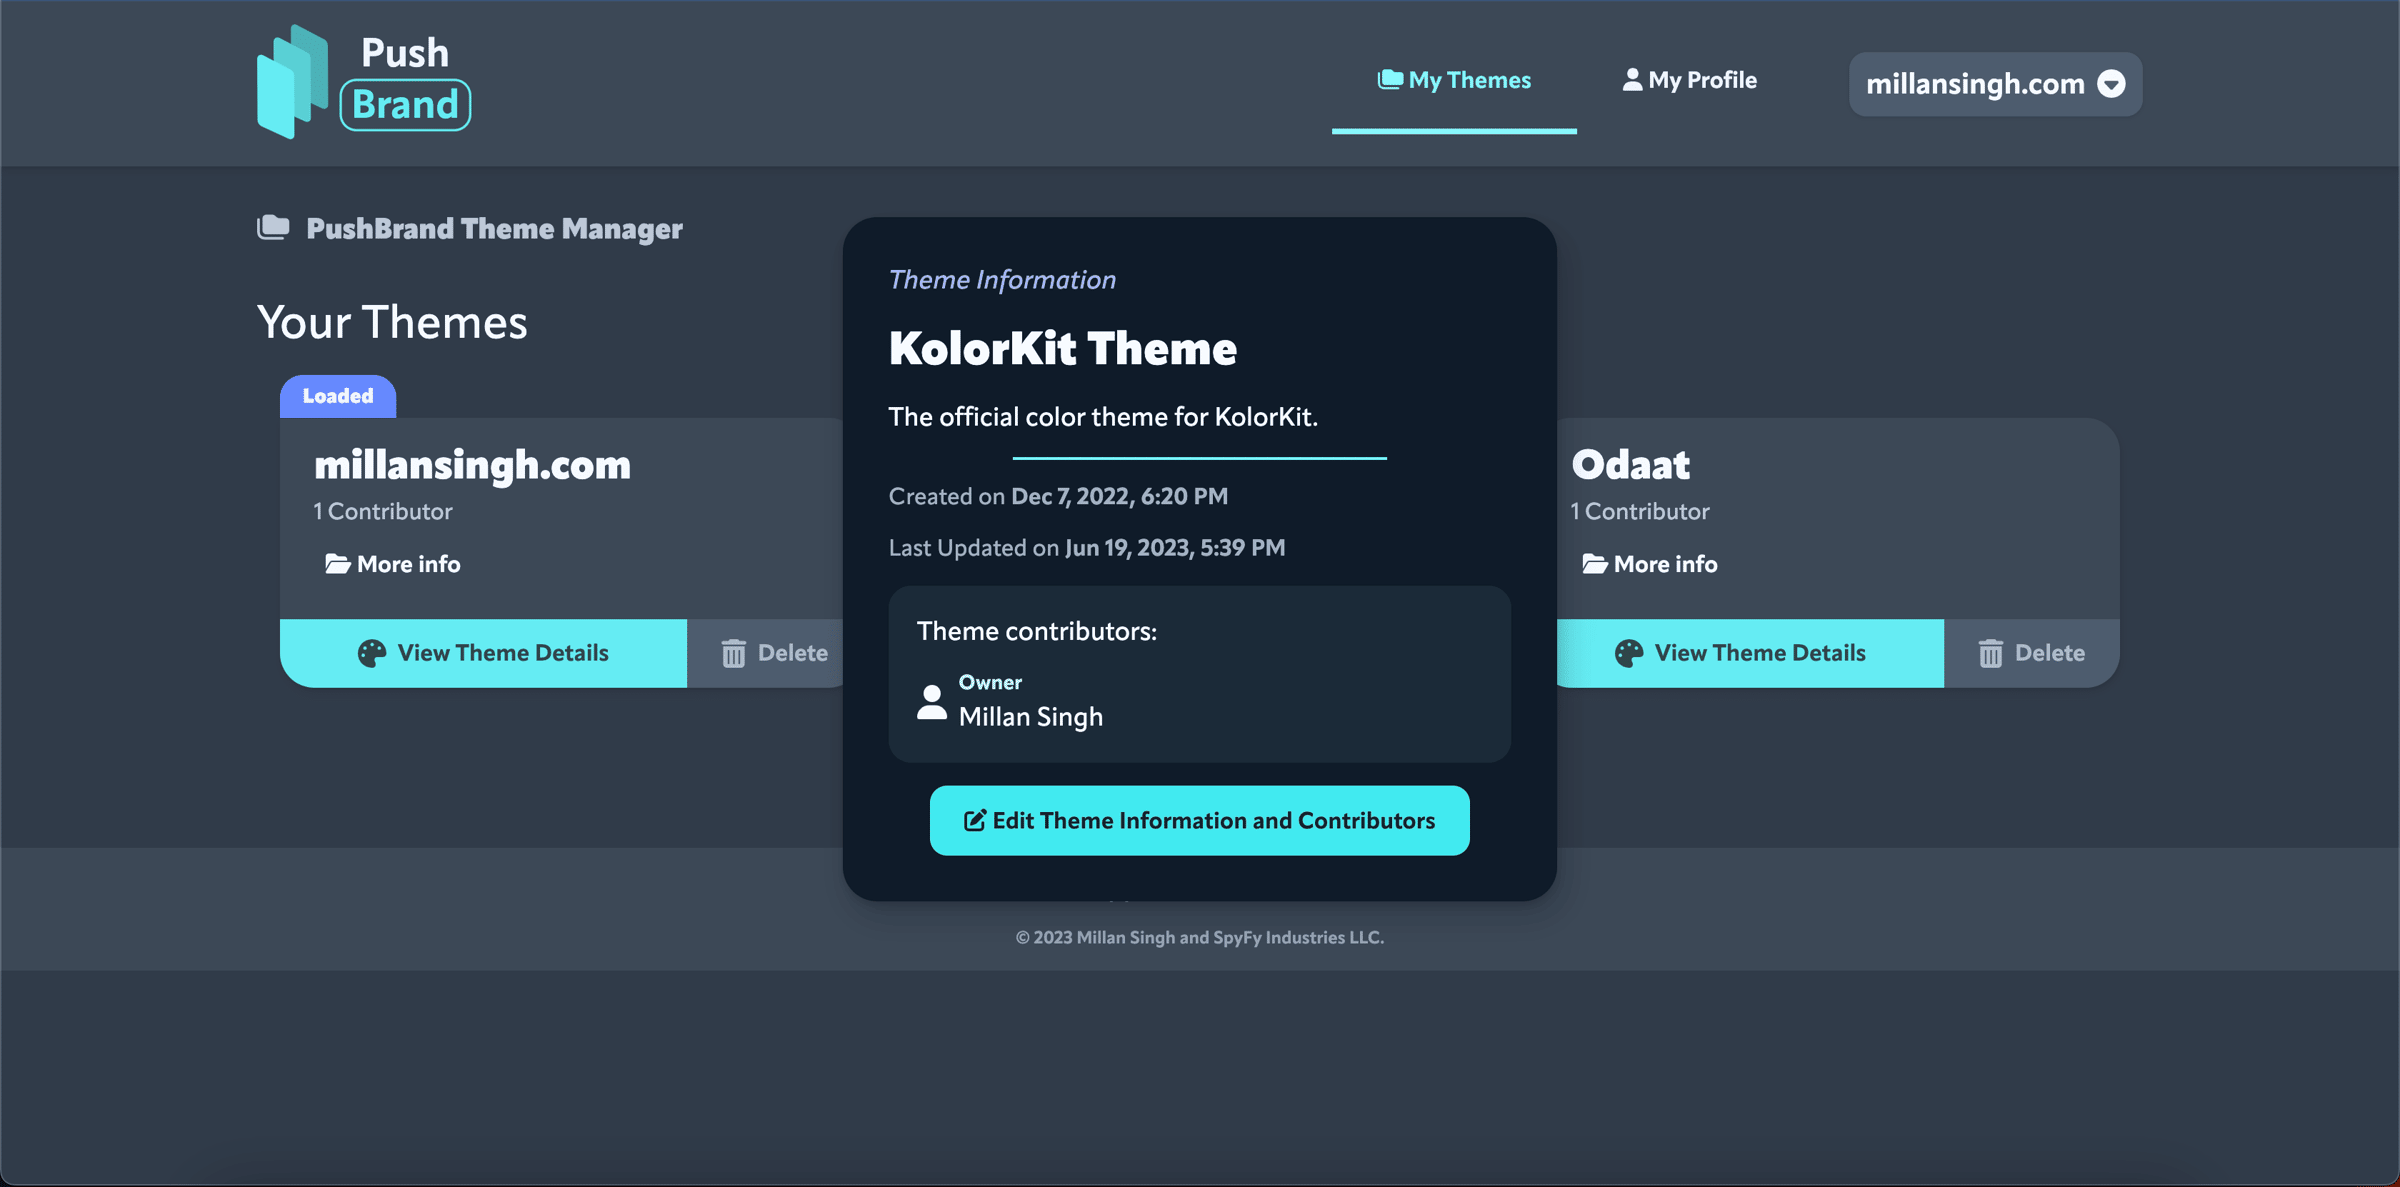The image size is (2400, 1187).
Task: Delete the Odaat theme
Action: coord(2031,653)
